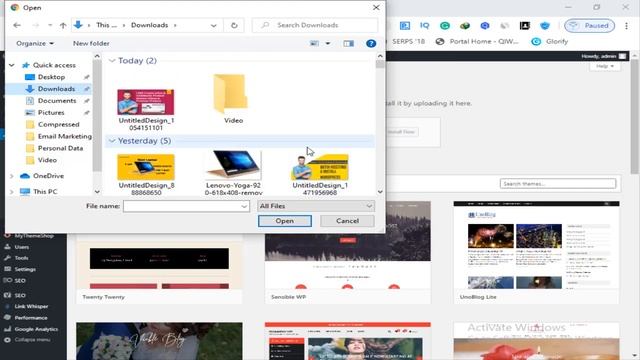Image resolution: width=640 pixels, height=360 pixels.
Task: Click the Paused profile button
Action: point(589,25)
